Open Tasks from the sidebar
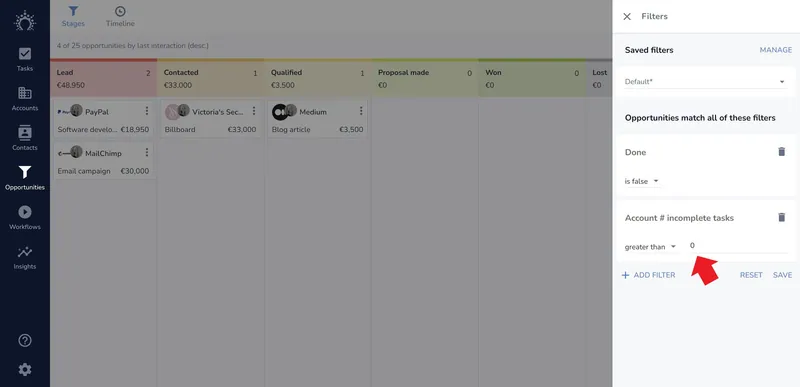Image resolution: width=800 pixels, height=387 pixels. point(24,59)
